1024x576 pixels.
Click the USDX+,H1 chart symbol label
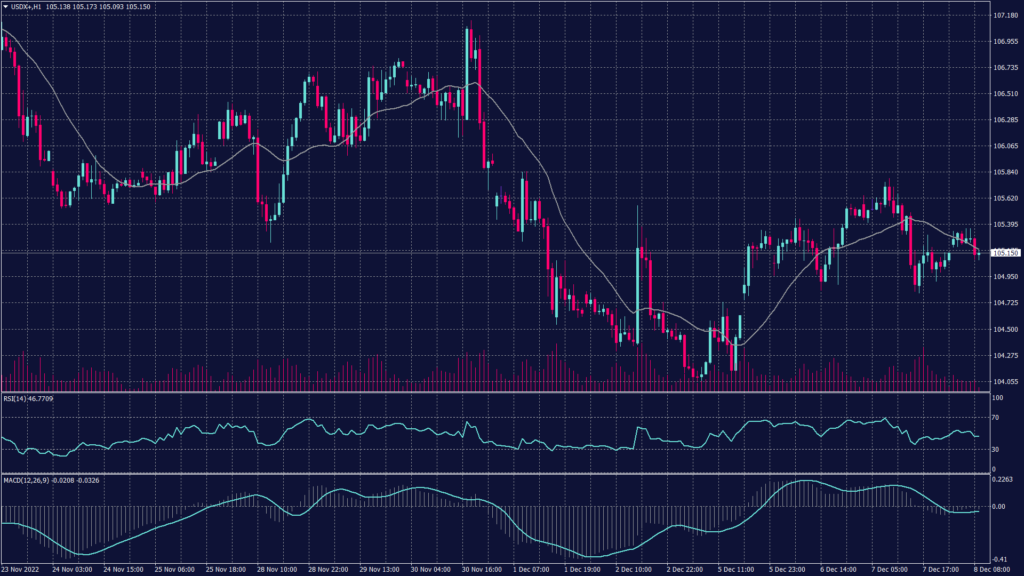27,7
